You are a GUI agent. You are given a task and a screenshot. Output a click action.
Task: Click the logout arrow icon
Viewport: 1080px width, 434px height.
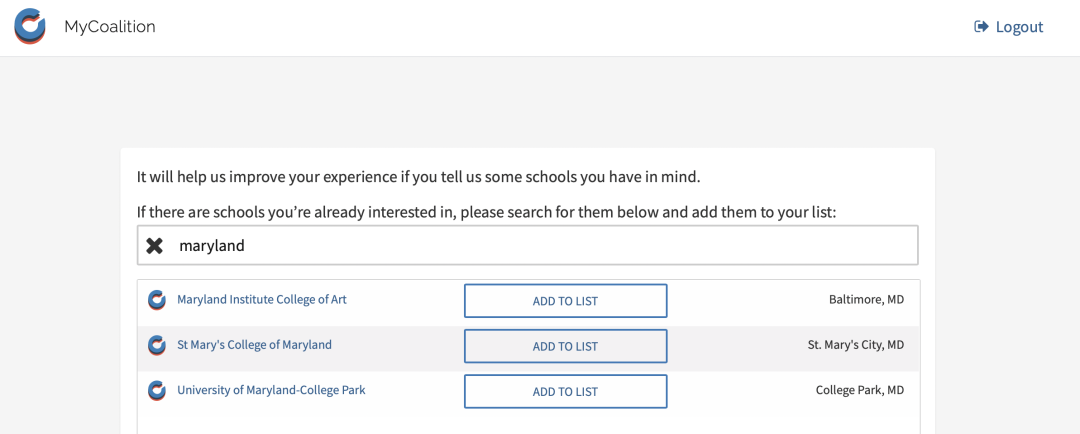[981, 27]
